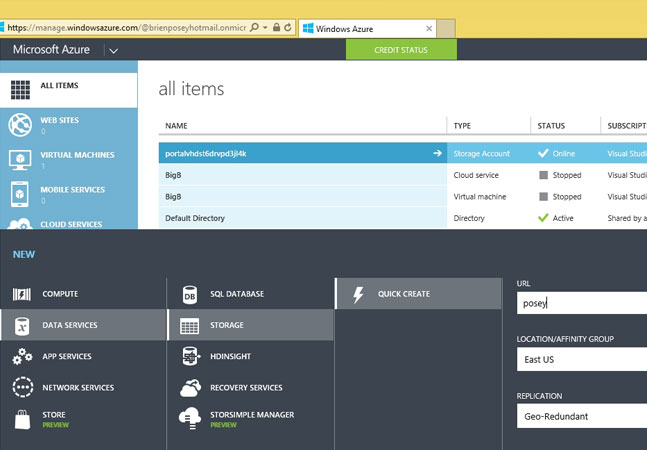647x450 pixels.
Task: Choose Store Preview in the New menu
Action: (83, 419)
